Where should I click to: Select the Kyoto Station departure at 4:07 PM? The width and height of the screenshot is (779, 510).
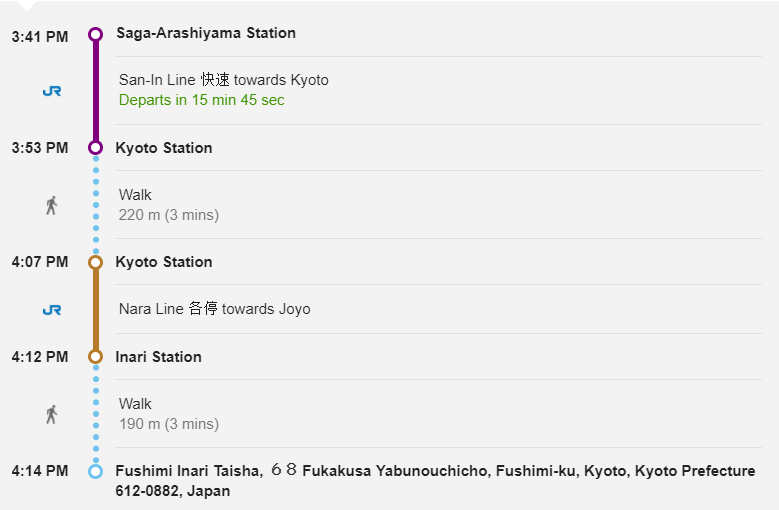164,262
